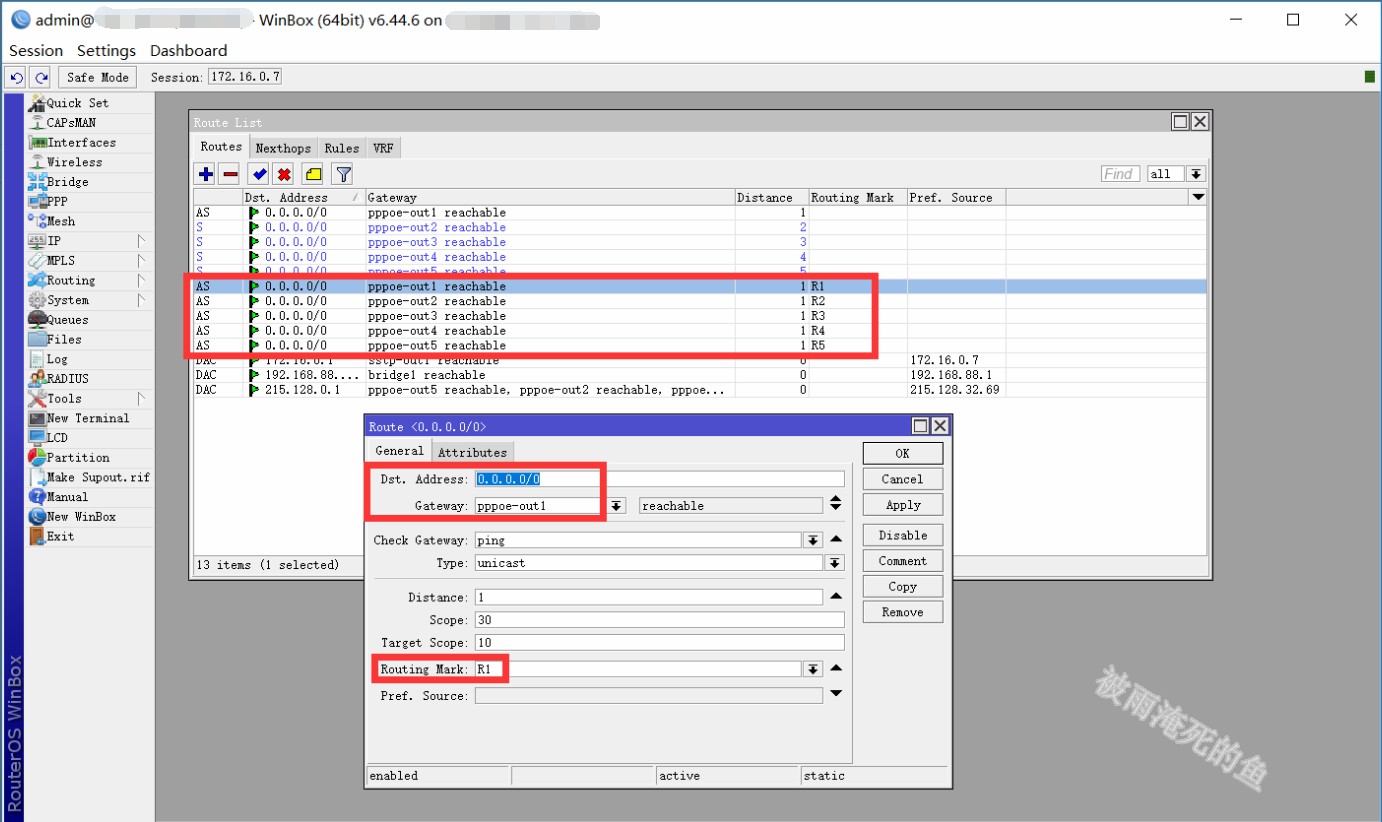Toggle Safe Mode on

97,77
